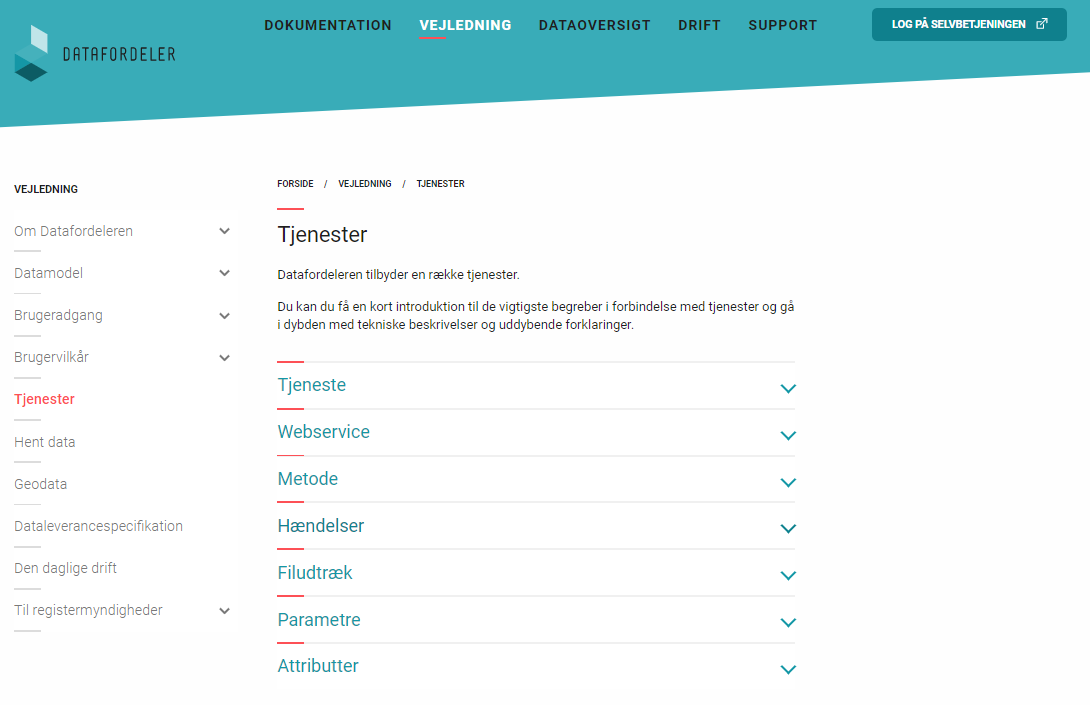Screen dimensions: 1090x705
Task: Select the Drift menu item
Action: [x=699, y=25]
